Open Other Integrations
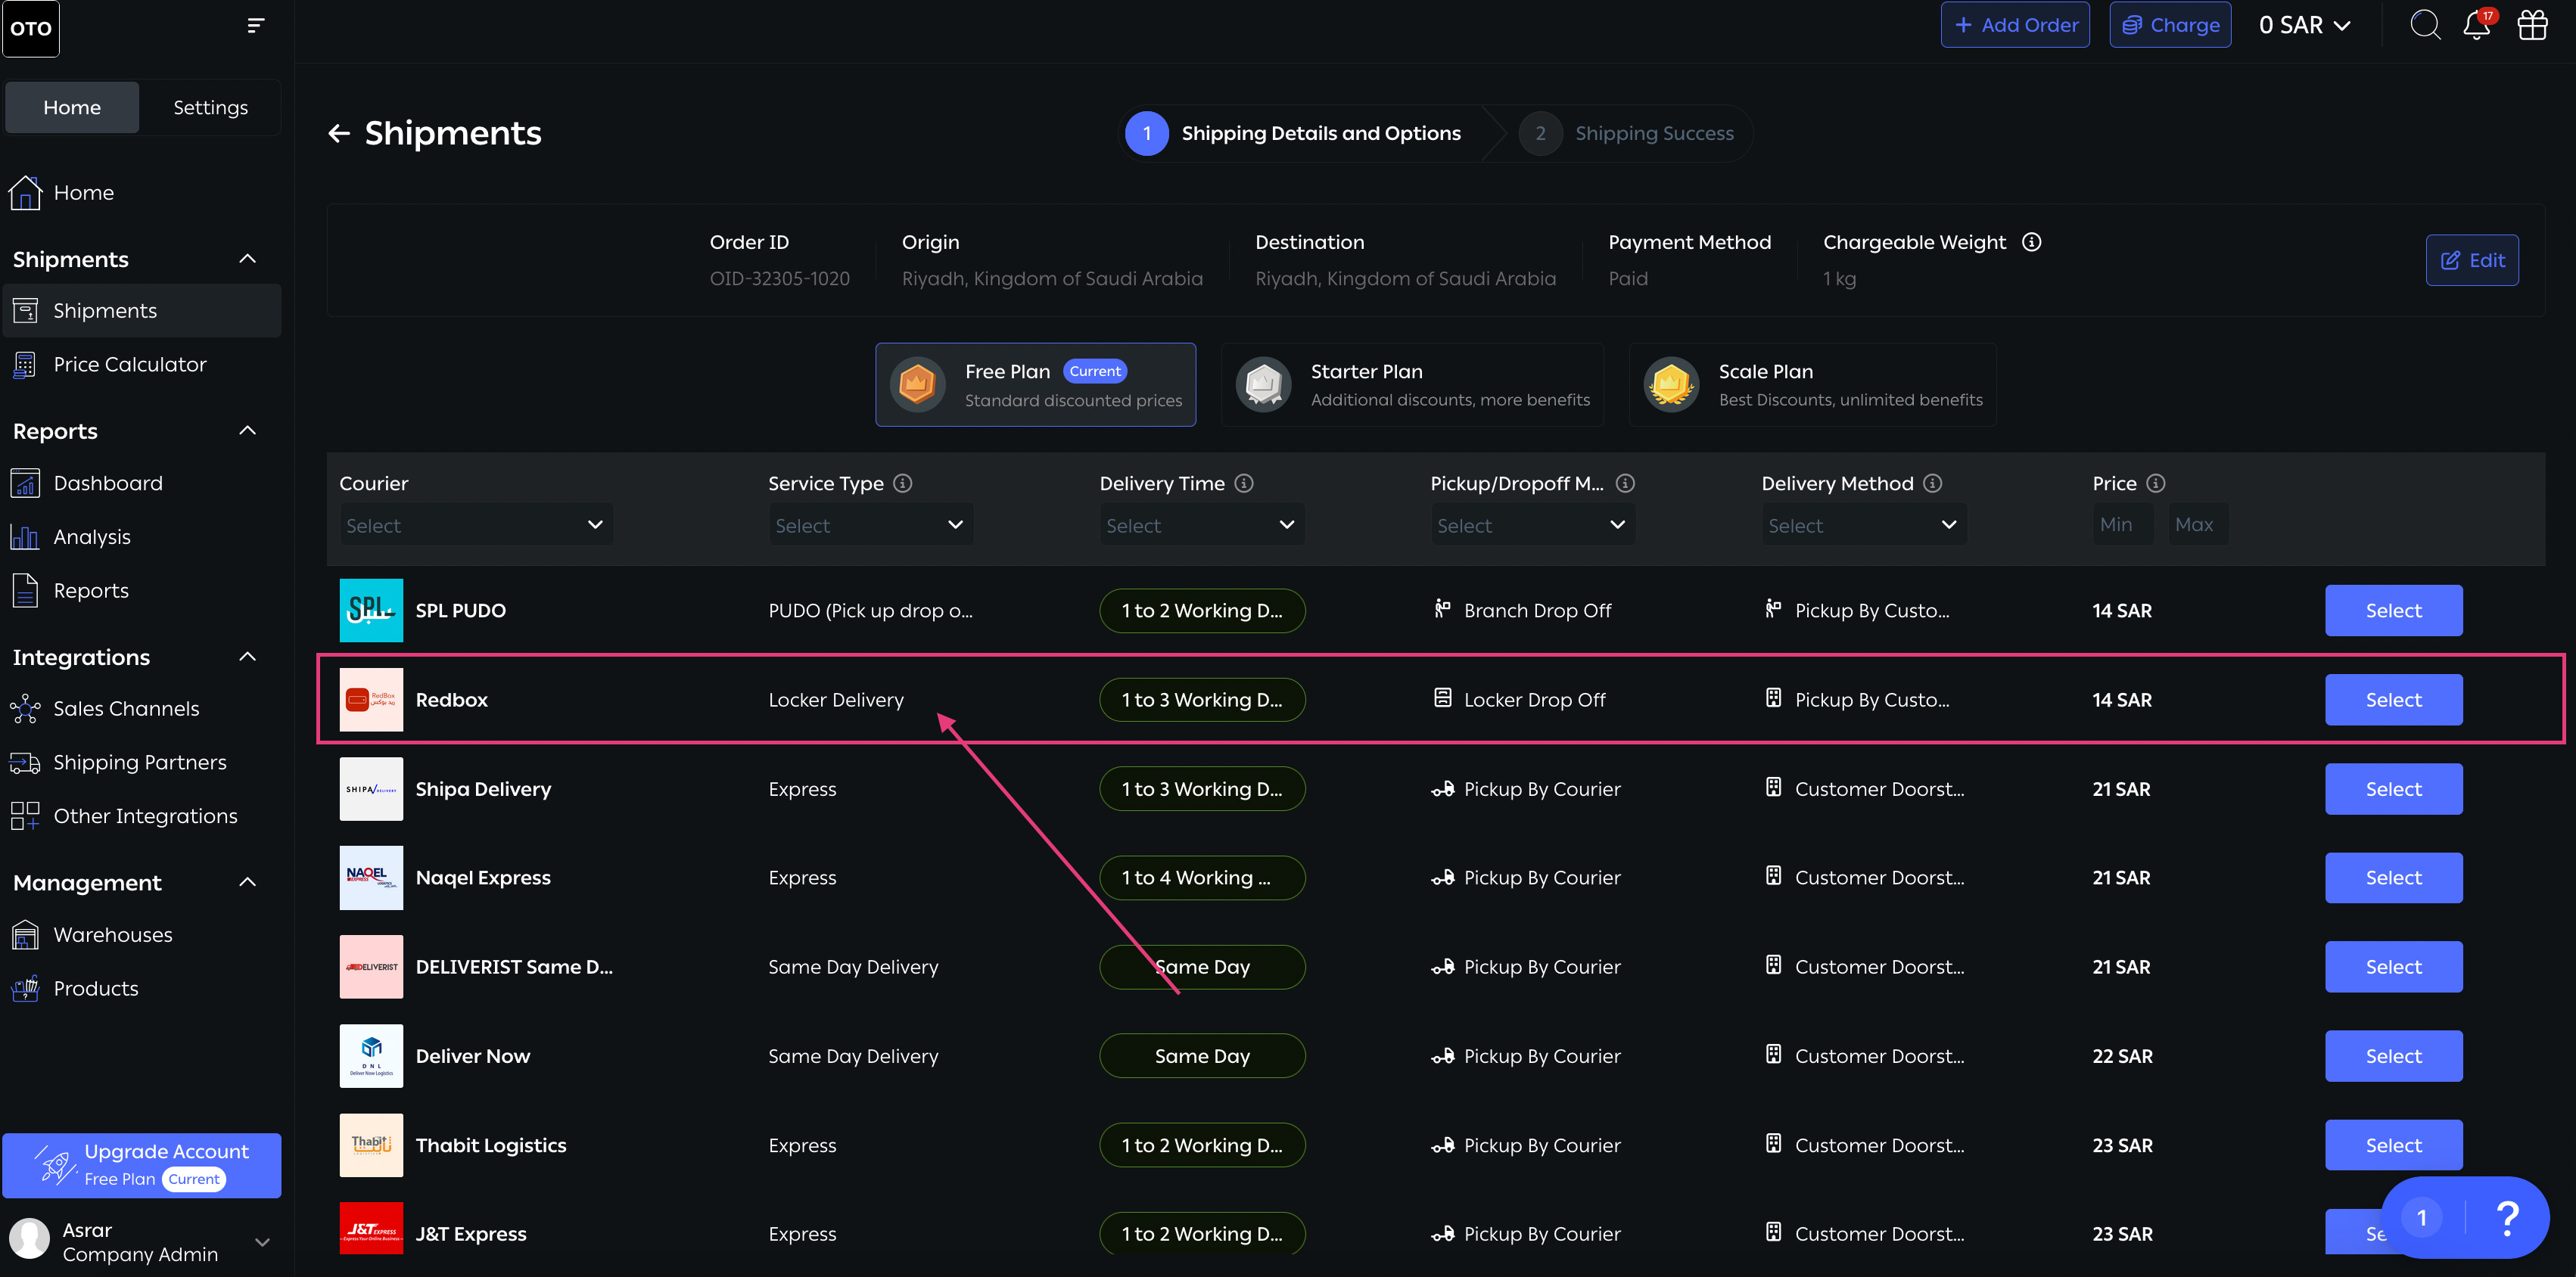This screenshot has width=2576, height=1277. pos(141,816)
